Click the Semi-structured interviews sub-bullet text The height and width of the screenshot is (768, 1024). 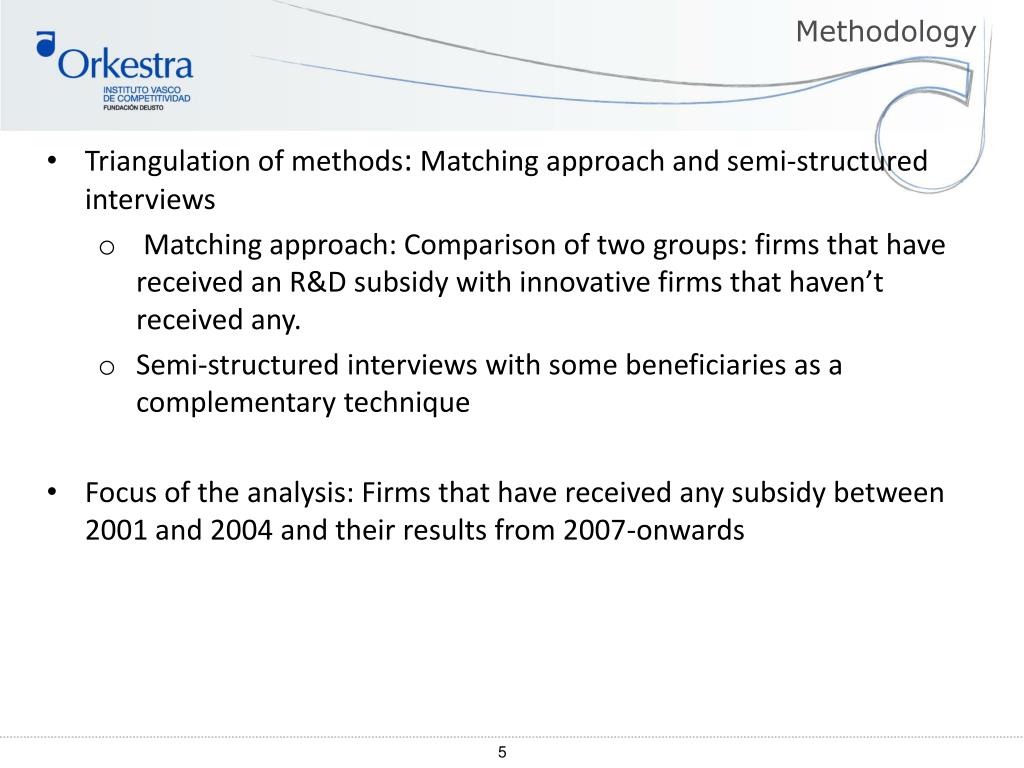tap(488, 383)
